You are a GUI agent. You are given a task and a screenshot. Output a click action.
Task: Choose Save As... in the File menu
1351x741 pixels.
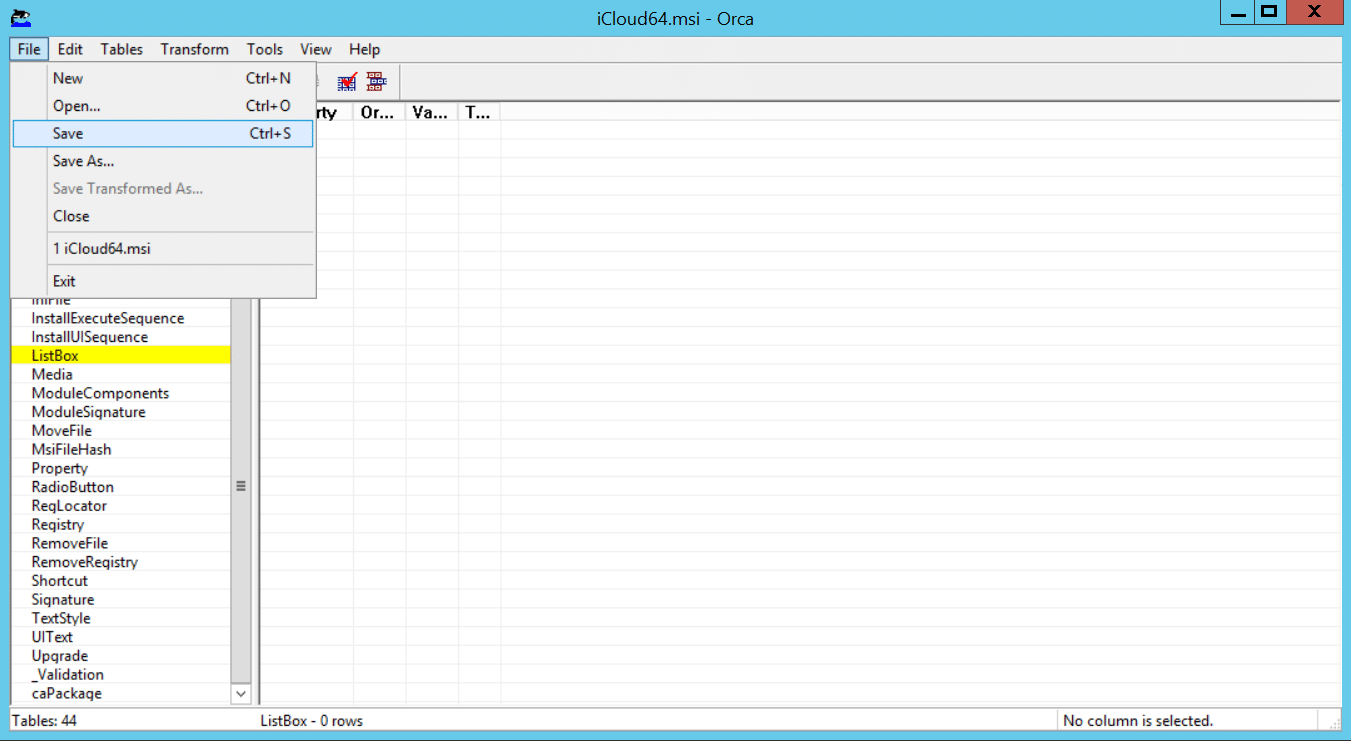[x=163, y=161]
